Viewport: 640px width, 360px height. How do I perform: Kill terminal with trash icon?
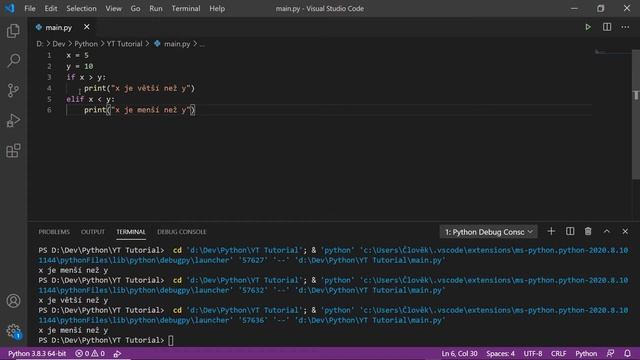coord(588,231)
